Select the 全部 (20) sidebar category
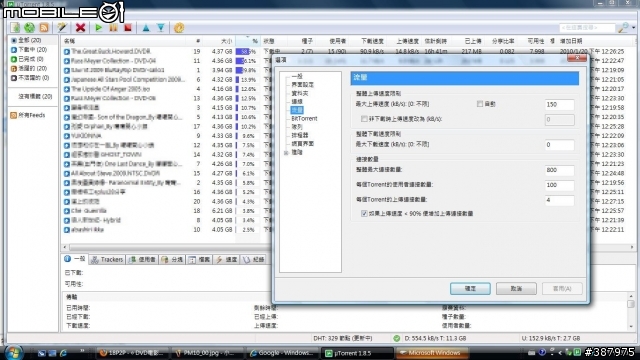This screenshot has width=640, height=360. pos(29,40)
